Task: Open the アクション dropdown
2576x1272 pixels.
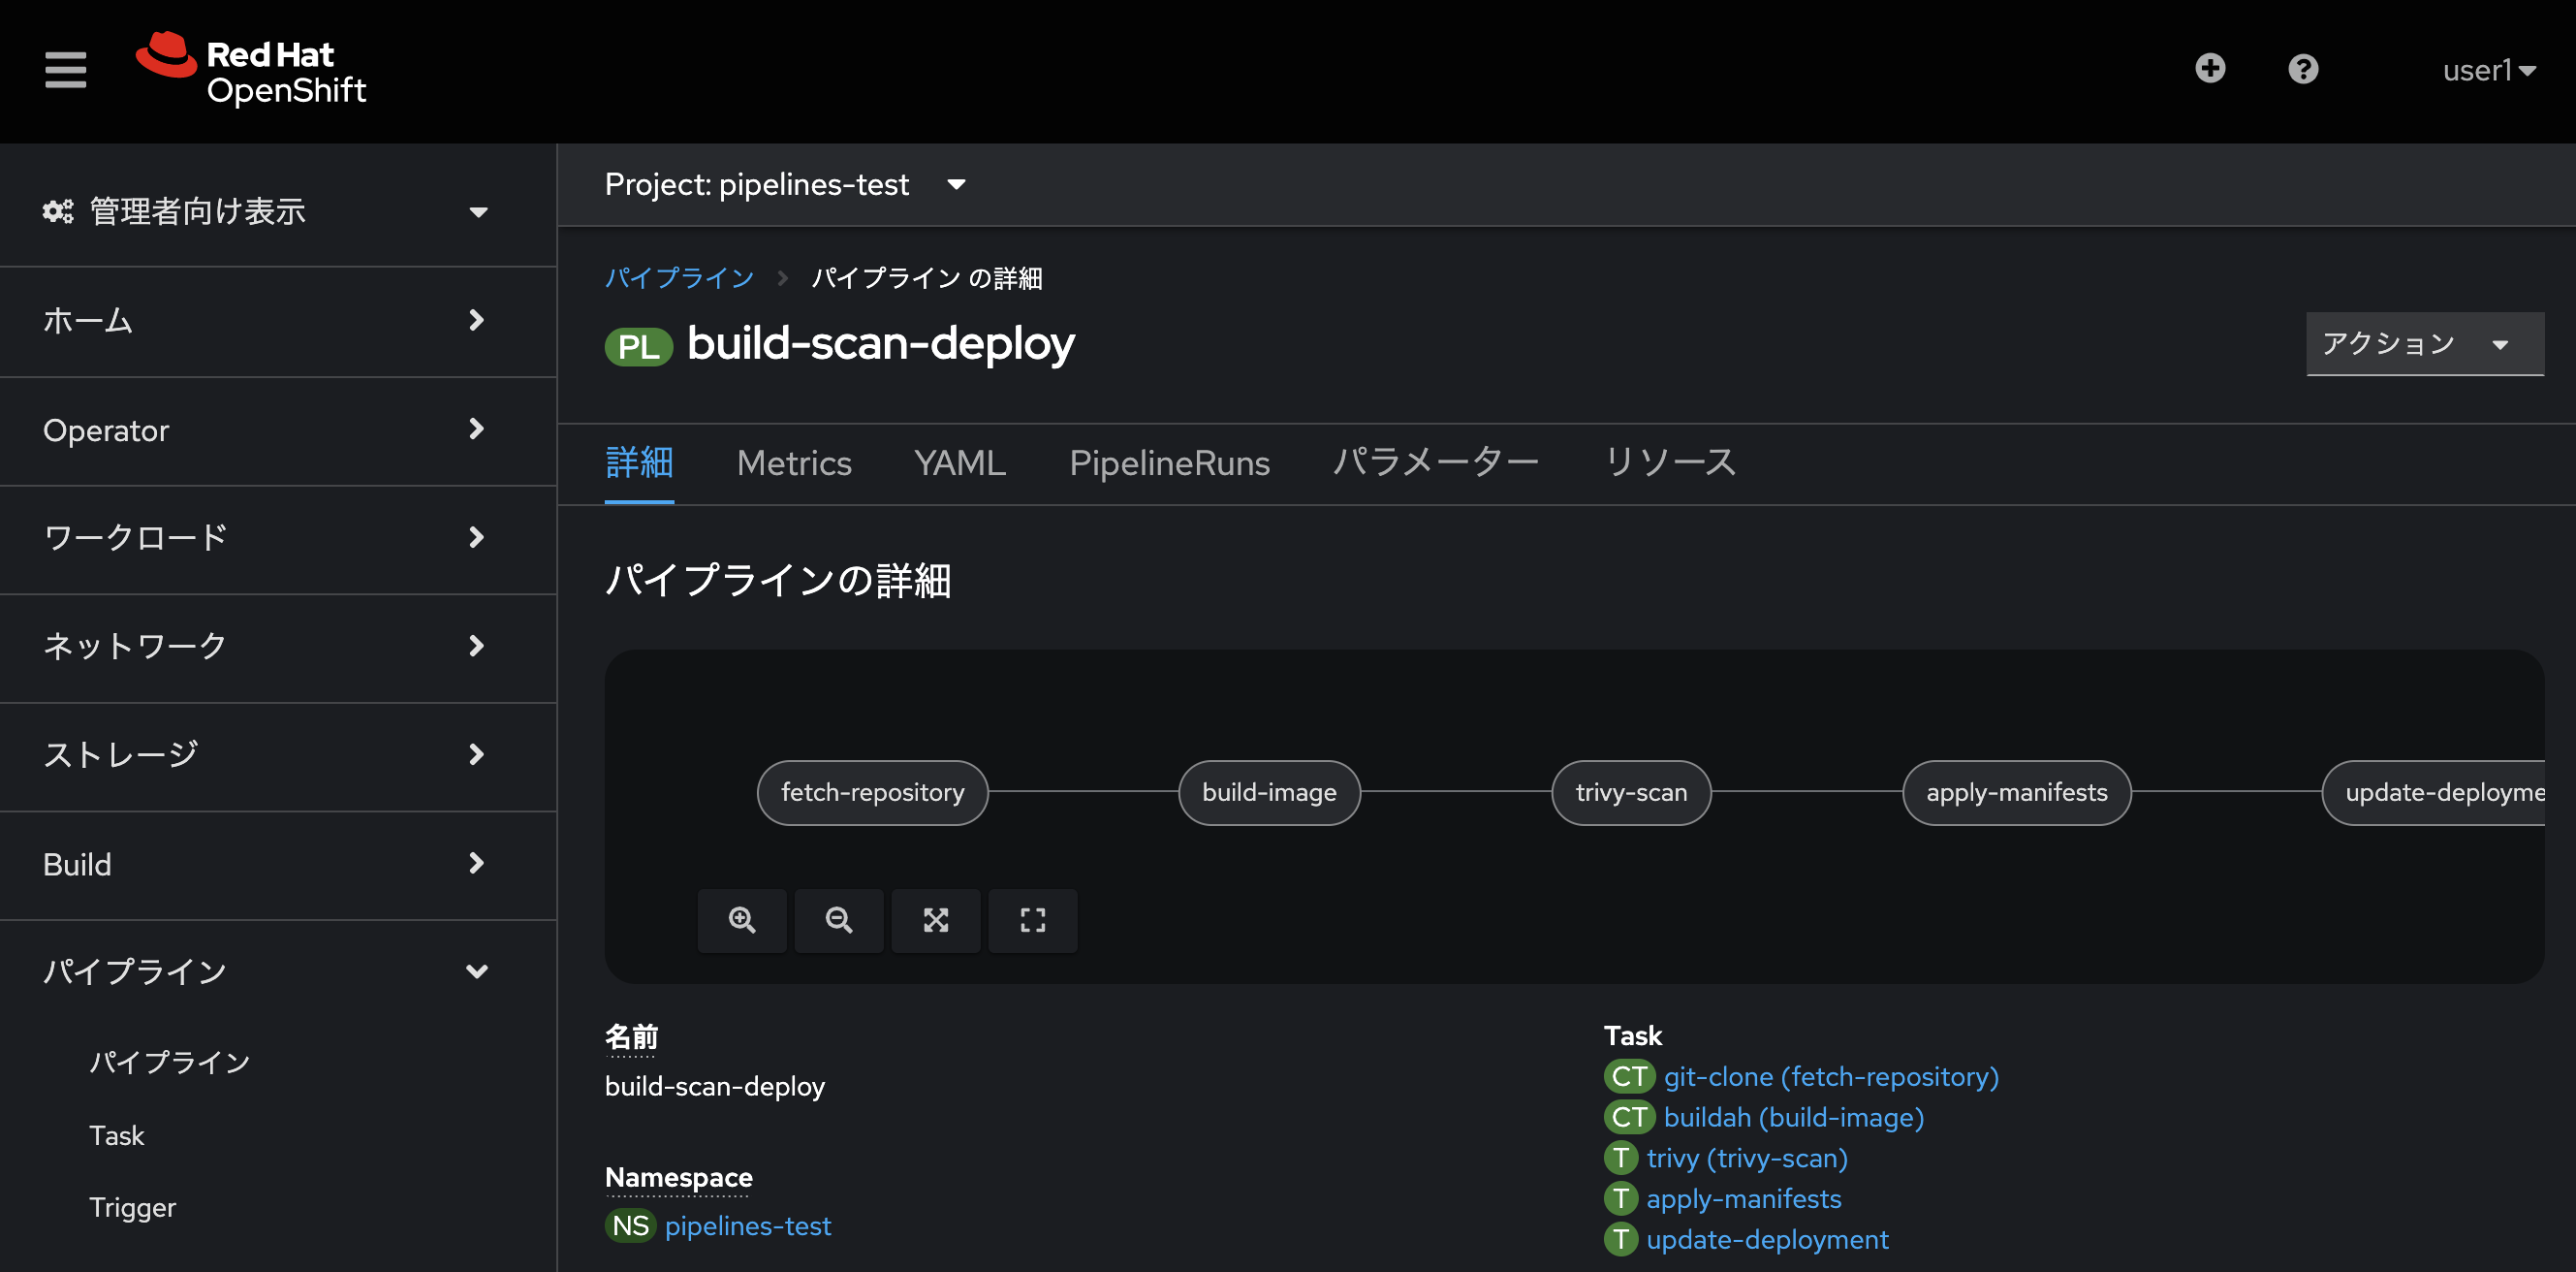Action: tap(2425, 344)
